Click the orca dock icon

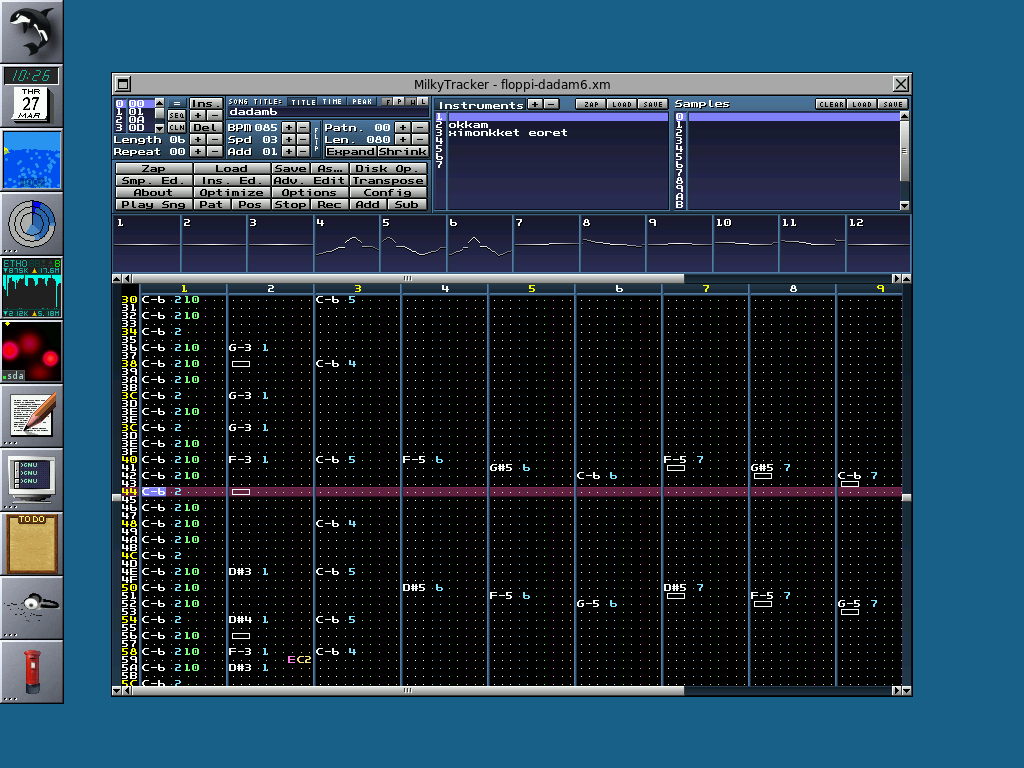coord(31,31)
